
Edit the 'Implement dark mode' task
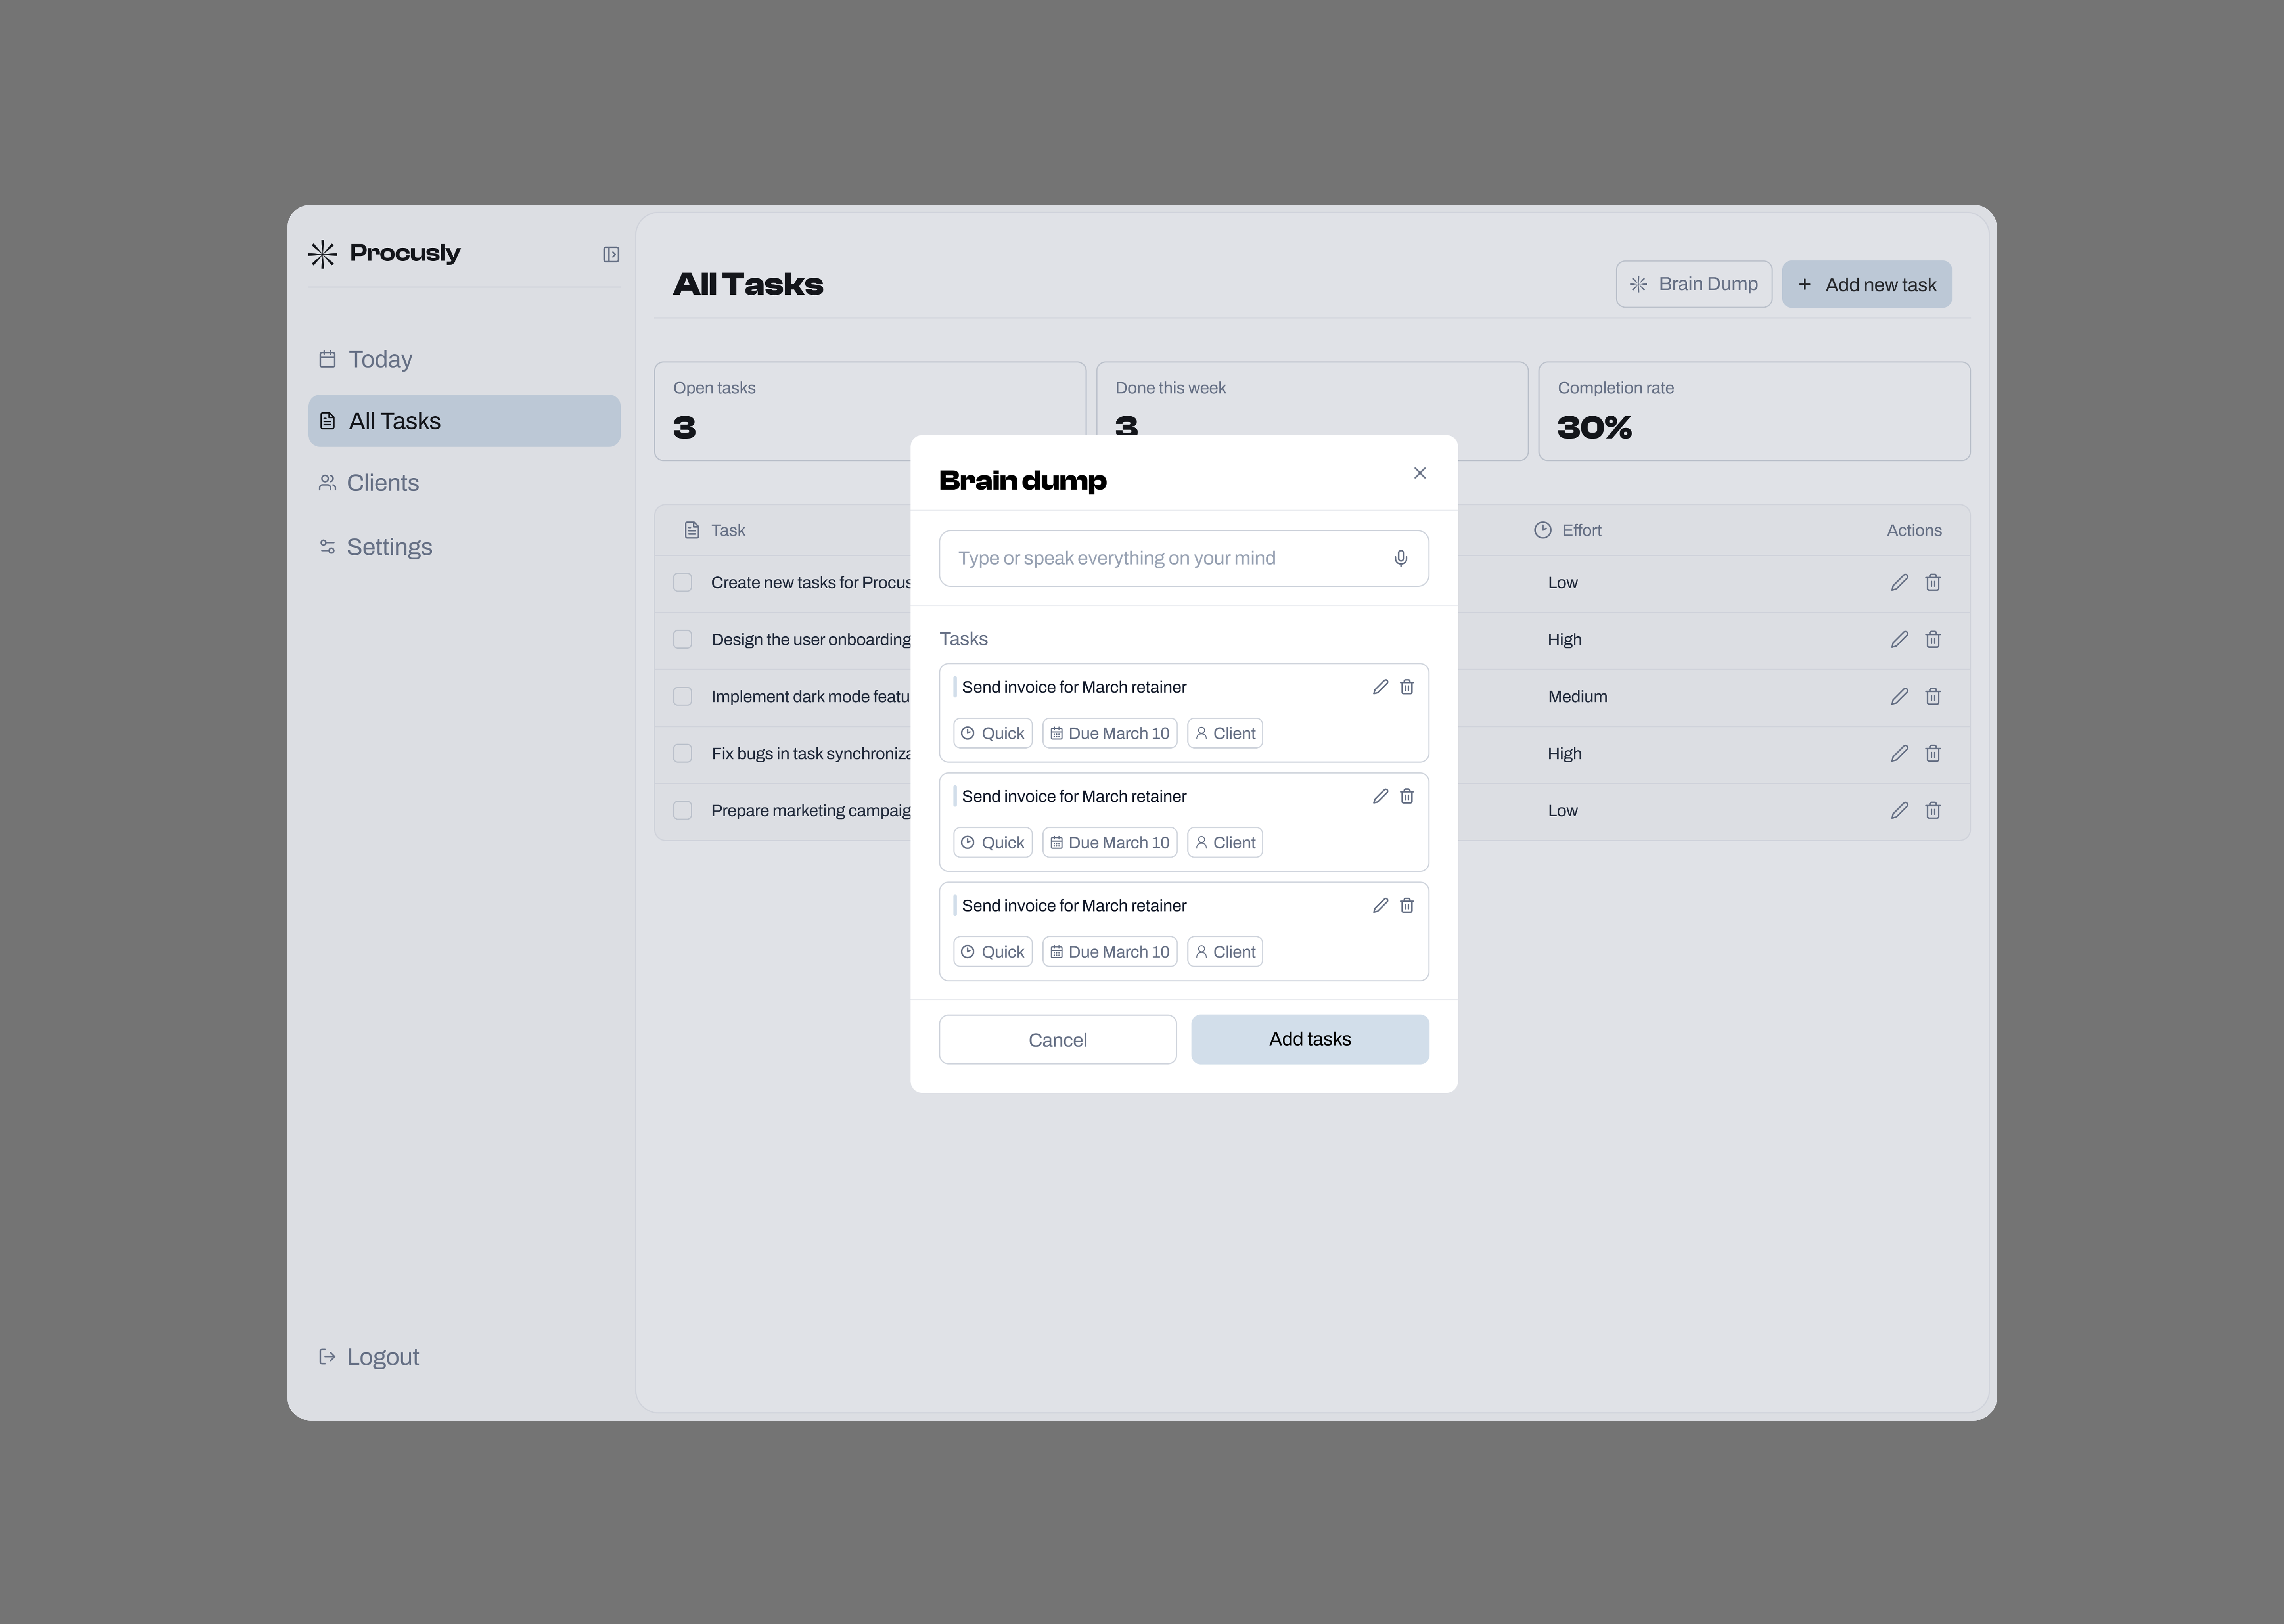click(x=1900, y=696)
